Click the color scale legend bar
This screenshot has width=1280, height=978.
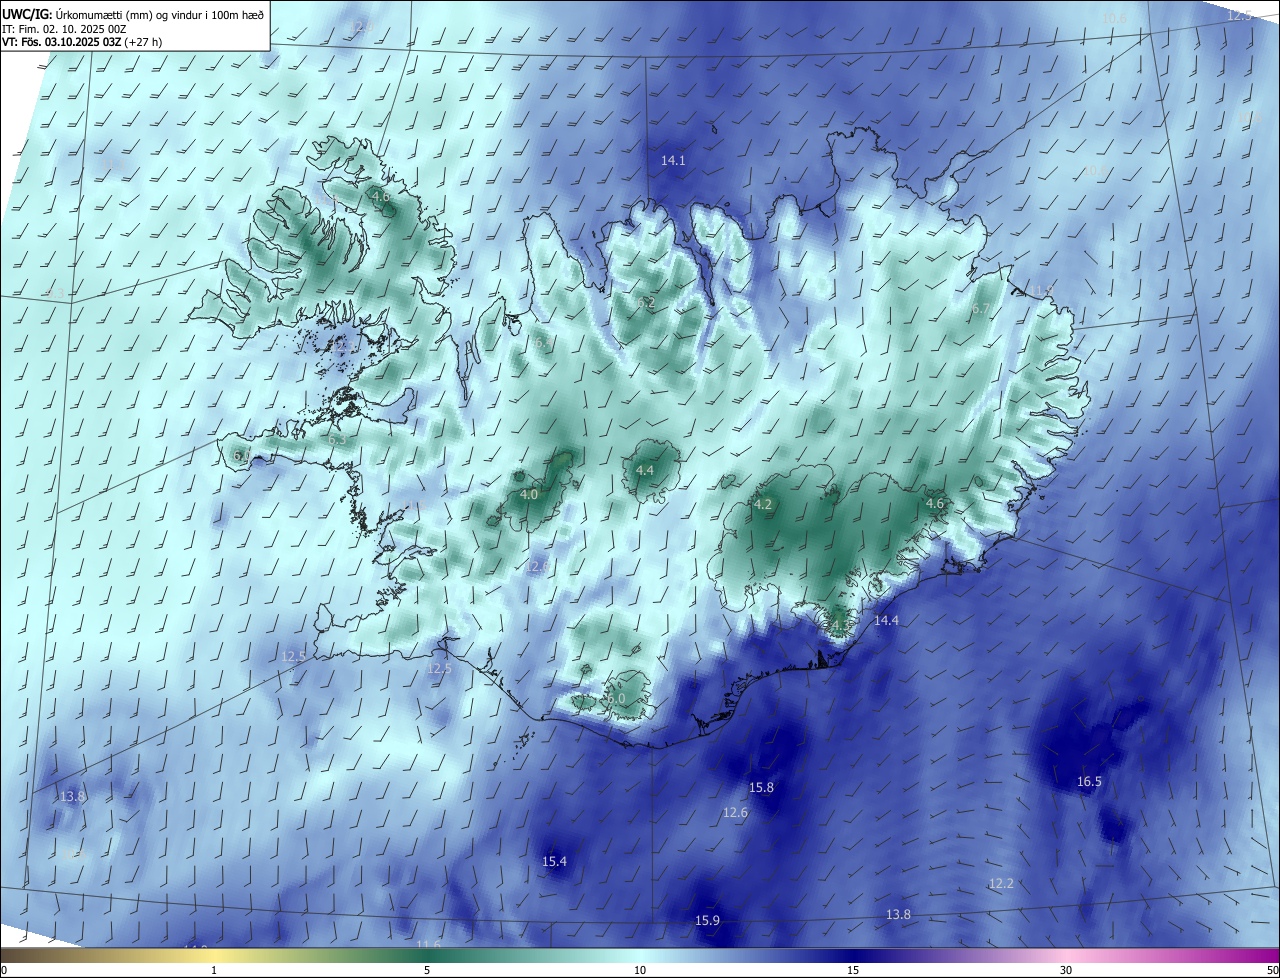pos(640,956)
